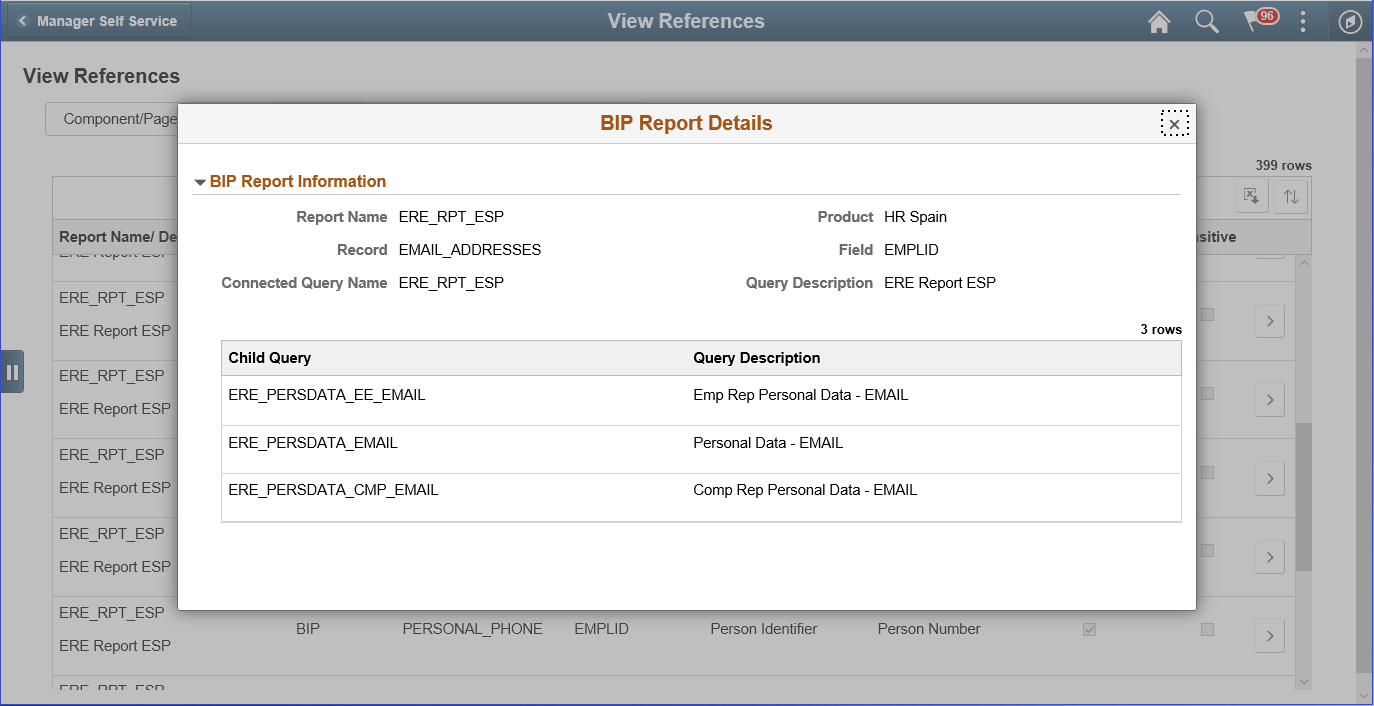
Task: Open global Search
Action: [x=1207, y=21]
